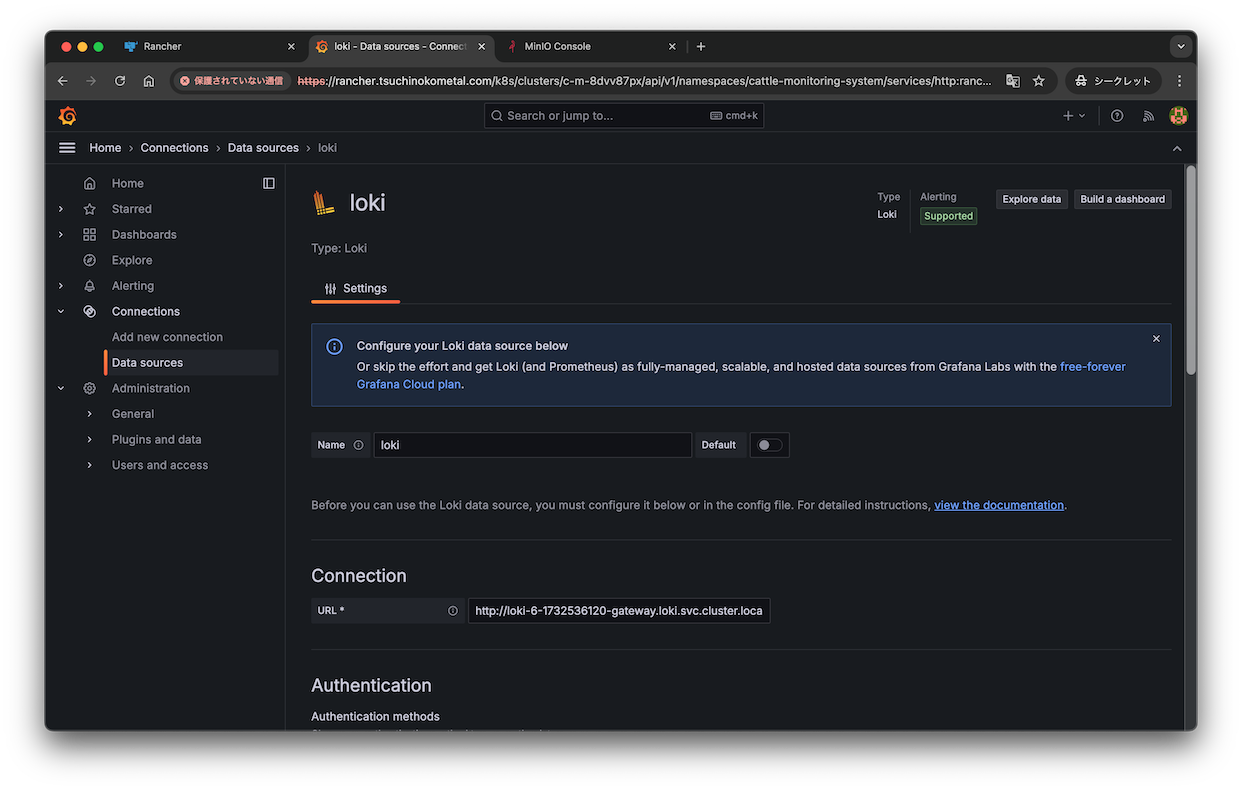The width and height of the screenshot is (1242, 790).
Task: Open the help question mark menu
Action: pos(1117,116)
